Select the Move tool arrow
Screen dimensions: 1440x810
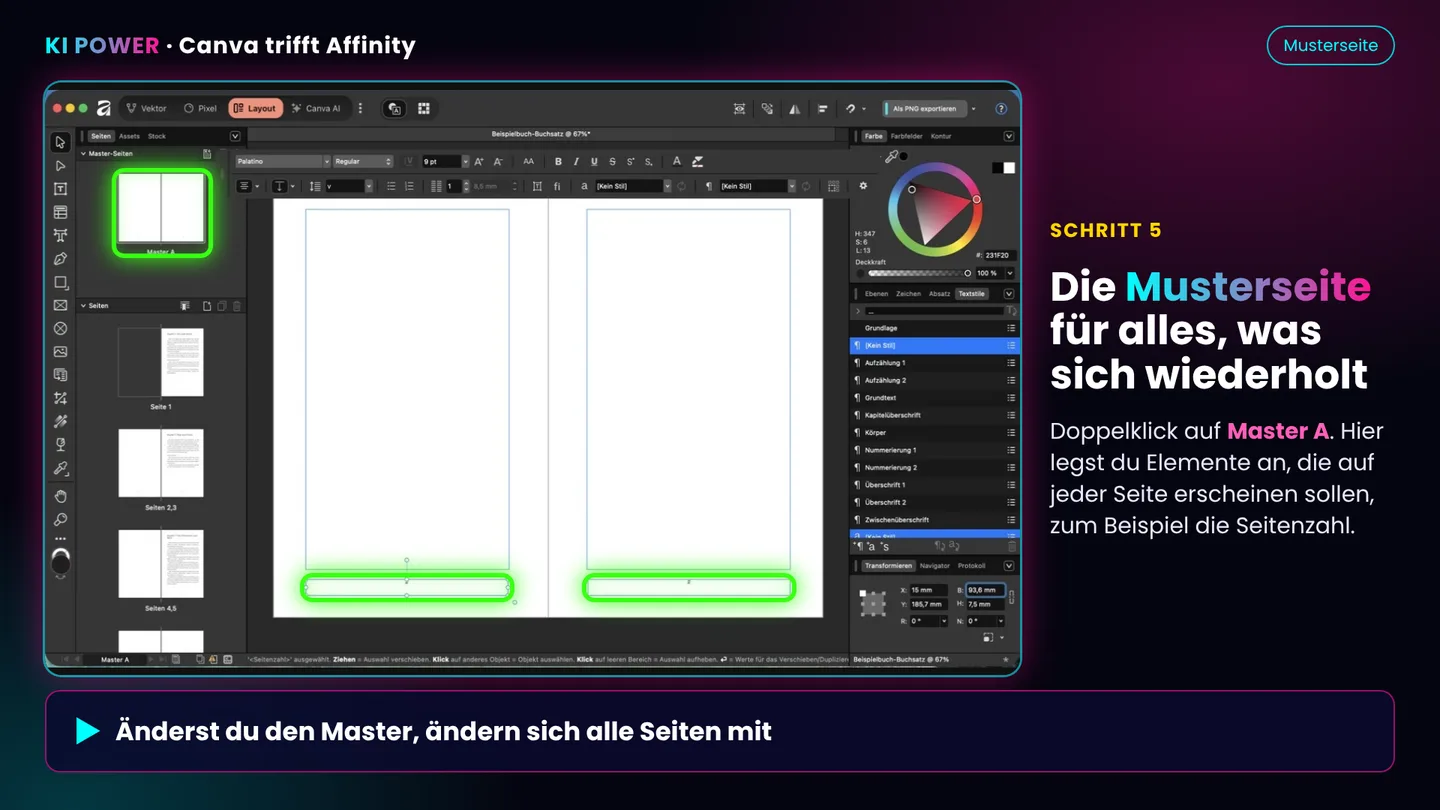[60, 142]
